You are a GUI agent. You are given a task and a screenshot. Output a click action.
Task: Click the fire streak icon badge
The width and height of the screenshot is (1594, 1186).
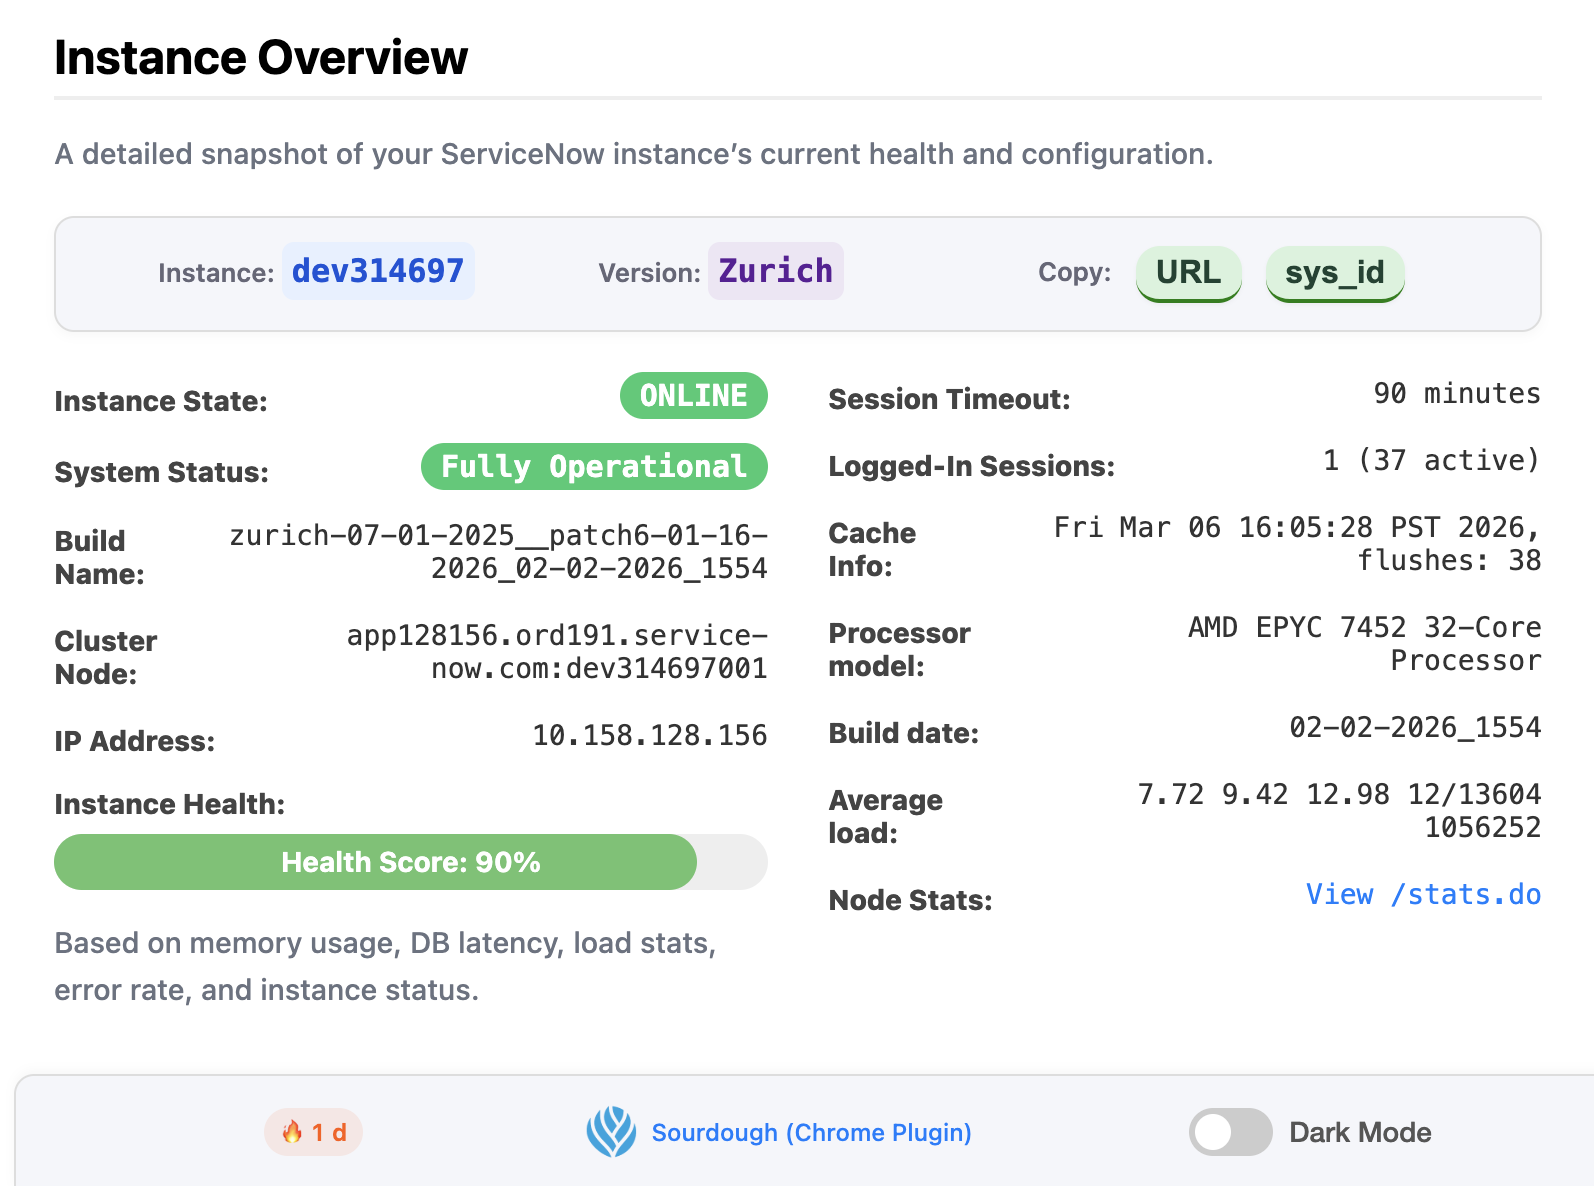[x=313, y=1132]
